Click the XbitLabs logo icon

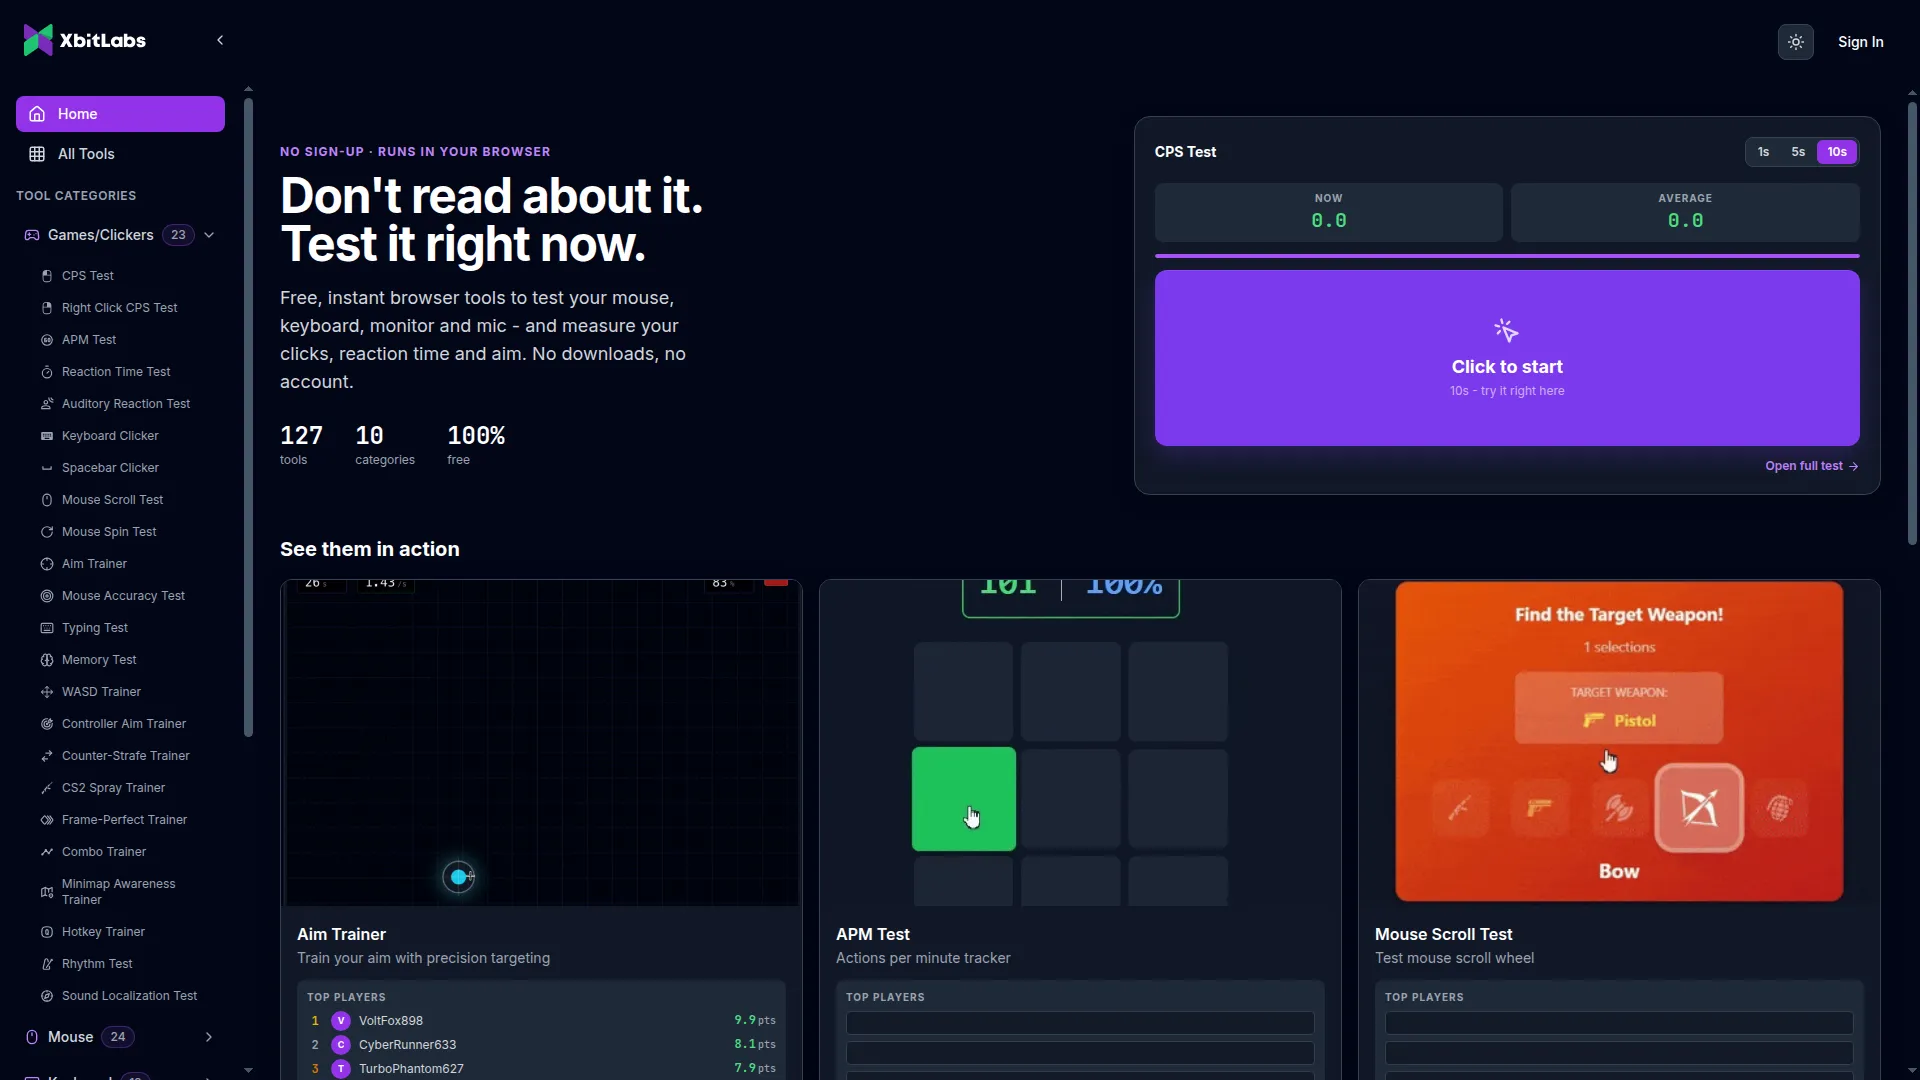click(38, 40)
